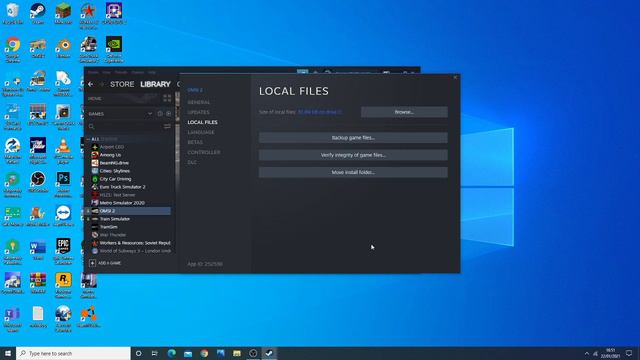Click the Microsoft Teams desktop icon
The image size is (640, 360).
(13, 319)
